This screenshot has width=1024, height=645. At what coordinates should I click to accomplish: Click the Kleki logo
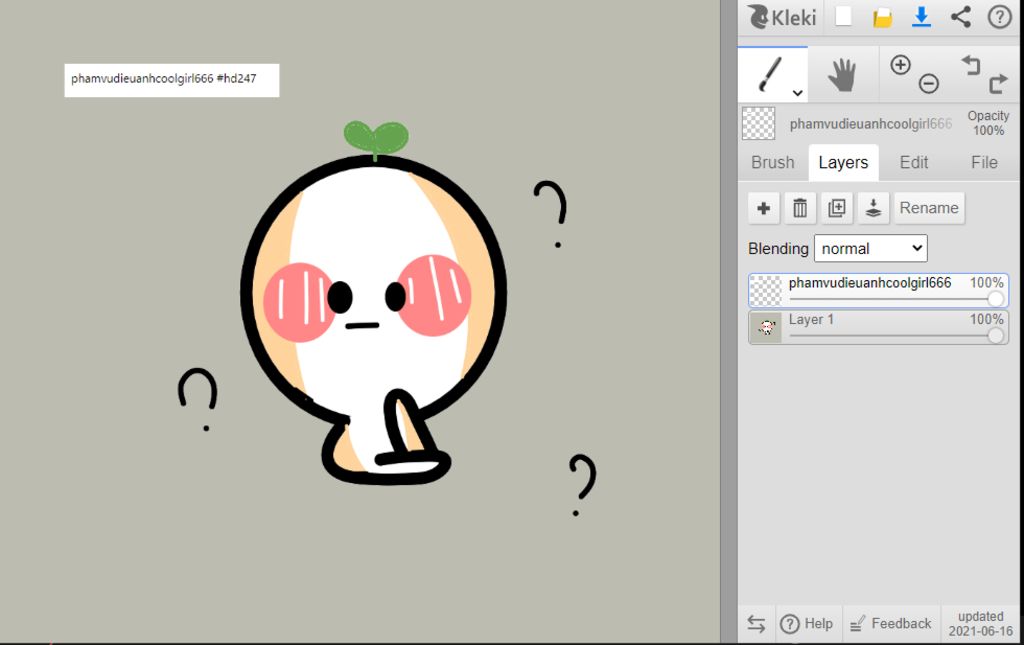[x=782, y=17]
